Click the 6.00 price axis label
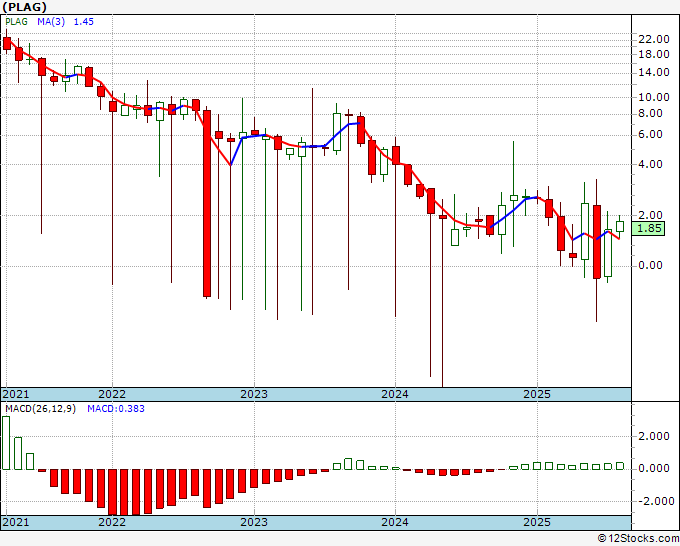This screenshot has height=546, width=680. (x=650, y=134)
